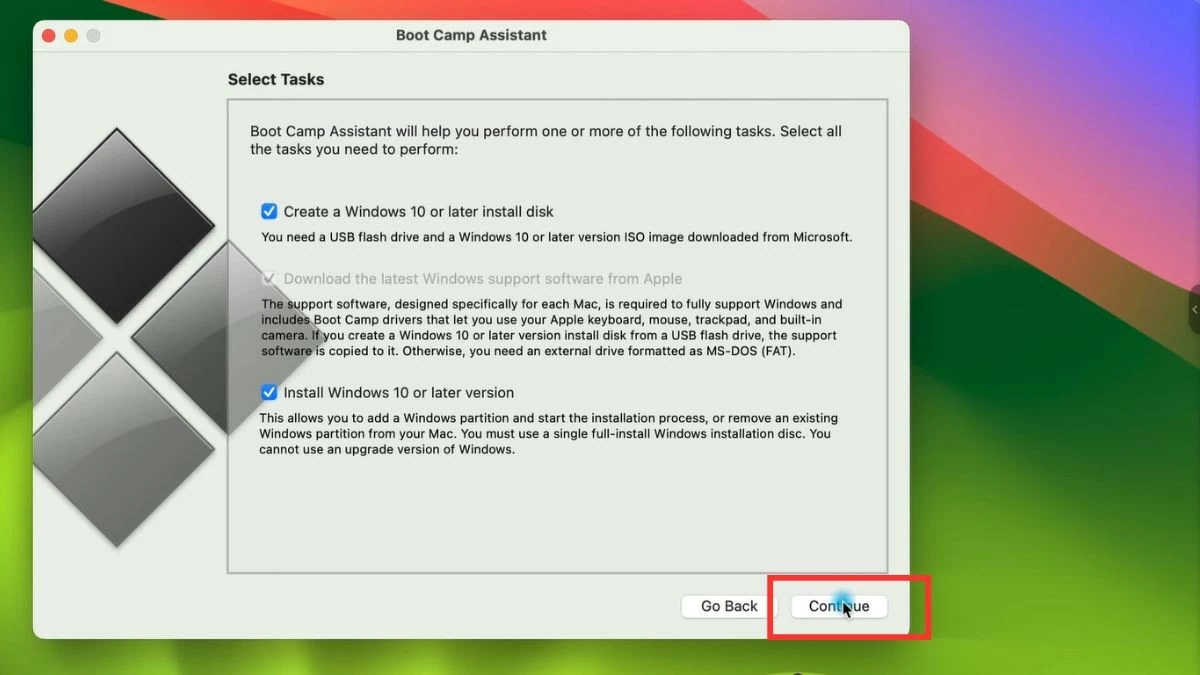Click the Boot Camp Assistant window title
1200x675 pixels.
471,35
